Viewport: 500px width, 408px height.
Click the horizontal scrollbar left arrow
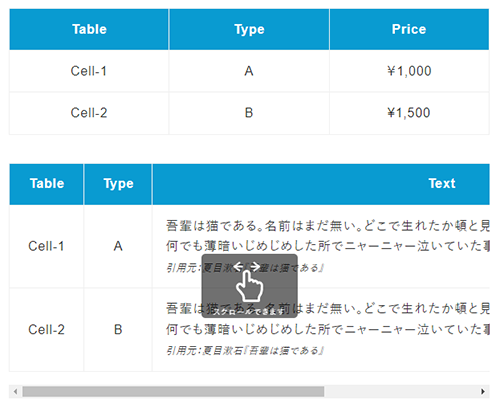coord(15,391)
